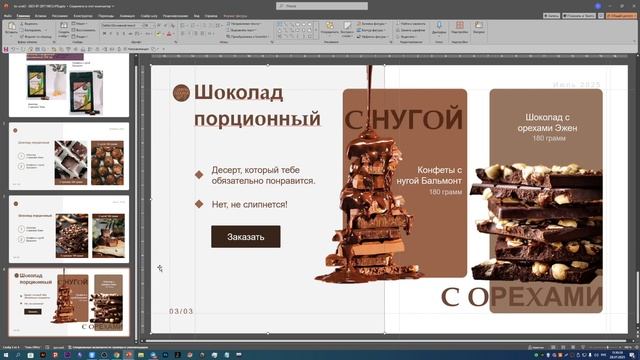Select the thumbnail with white chocolate cubes
Image resolution: width=640 pixels, height=360 pixels.
pyautogui.click(x=69, y=156)
